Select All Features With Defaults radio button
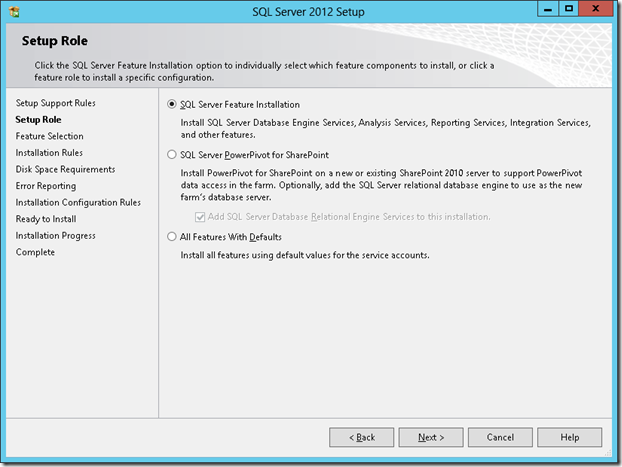 tap(171, 237)
